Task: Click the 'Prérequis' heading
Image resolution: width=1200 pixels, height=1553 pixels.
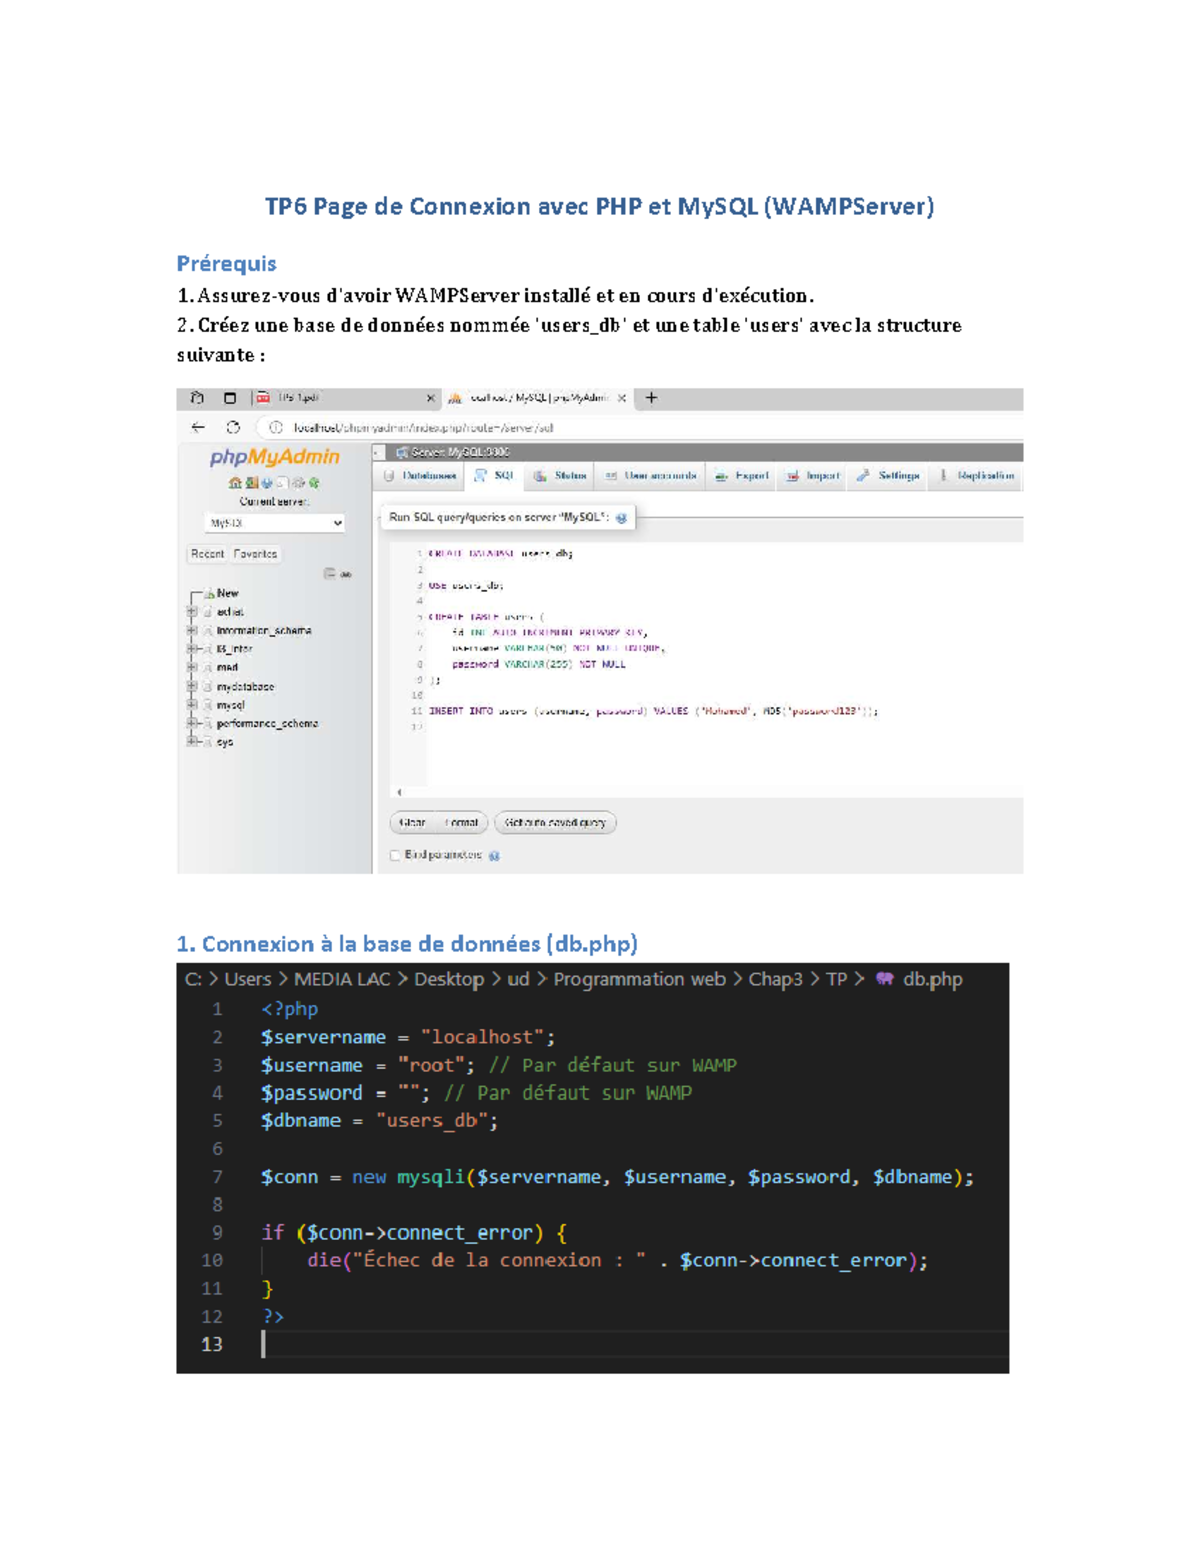Action: click(226, 264)
